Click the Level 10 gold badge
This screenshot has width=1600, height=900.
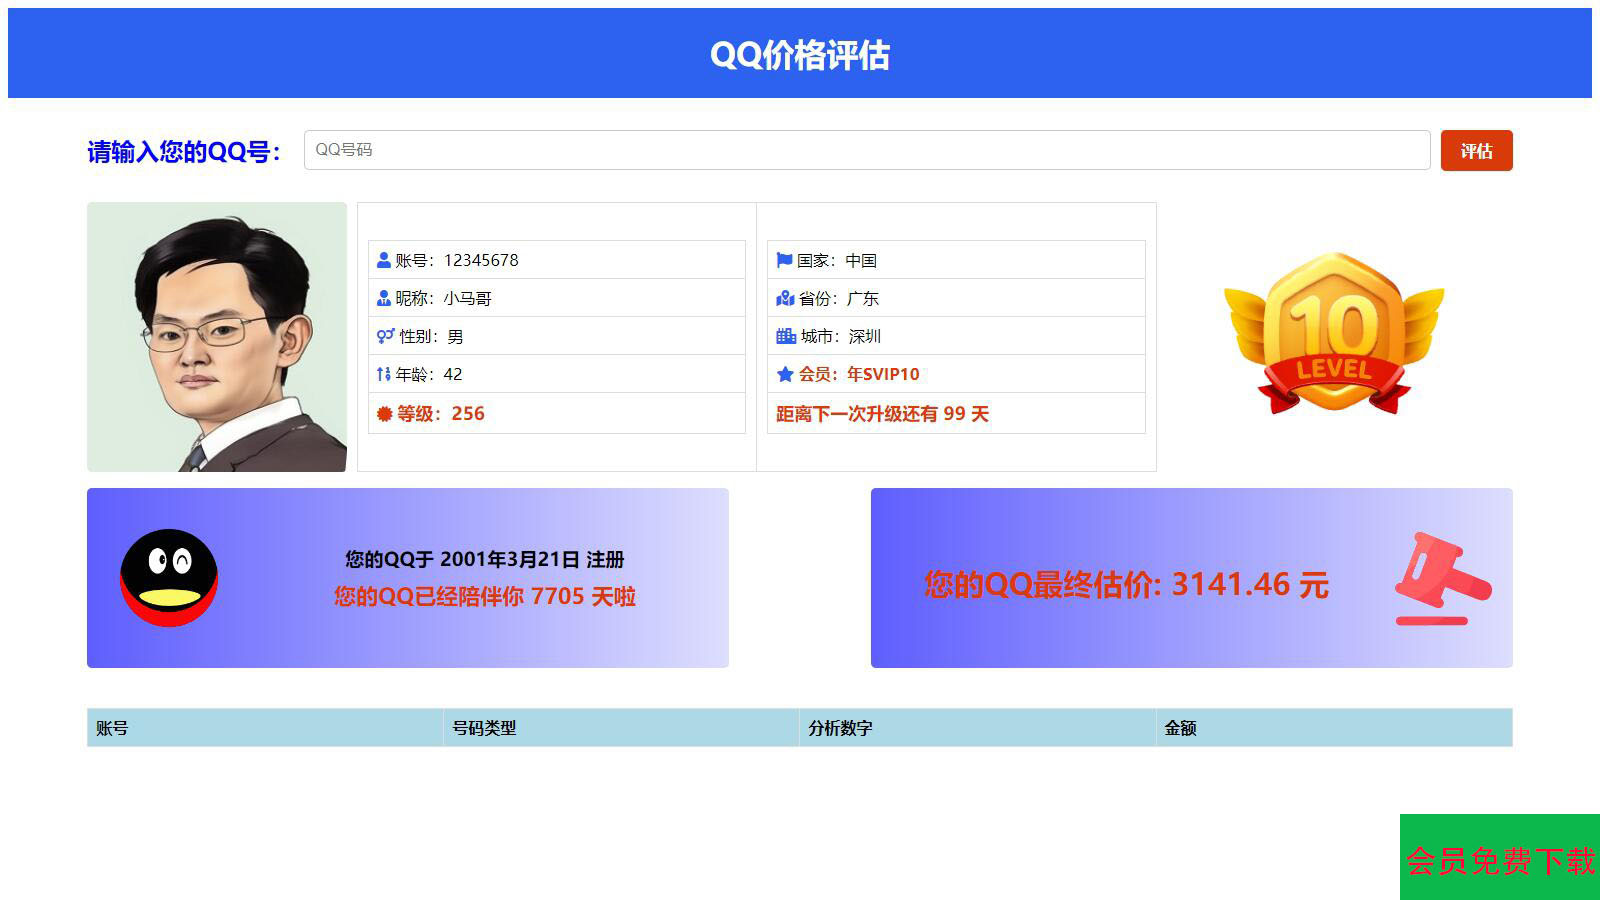[1334, 333]
